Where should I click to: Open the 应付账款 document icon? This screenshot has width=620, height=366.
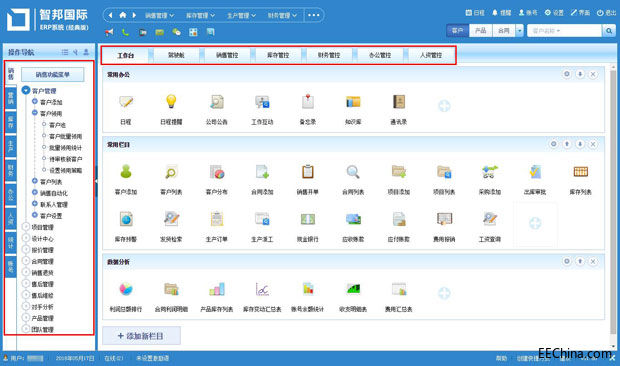(399, 219)
